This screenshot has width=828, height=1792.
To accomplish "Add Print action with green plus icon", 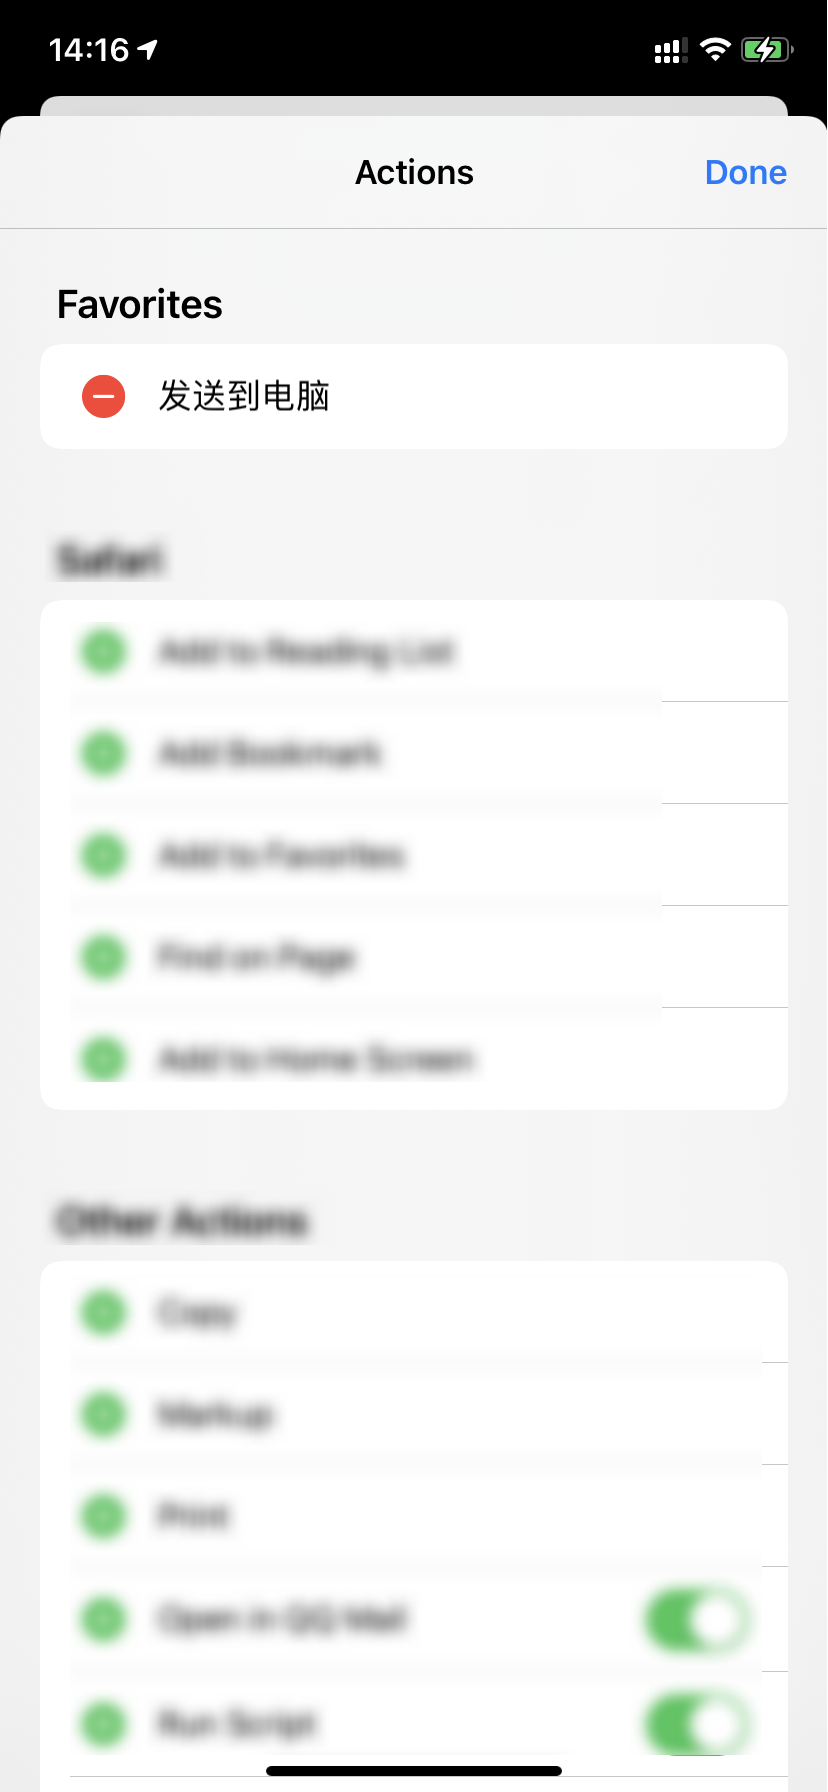I will (104, 1517).
